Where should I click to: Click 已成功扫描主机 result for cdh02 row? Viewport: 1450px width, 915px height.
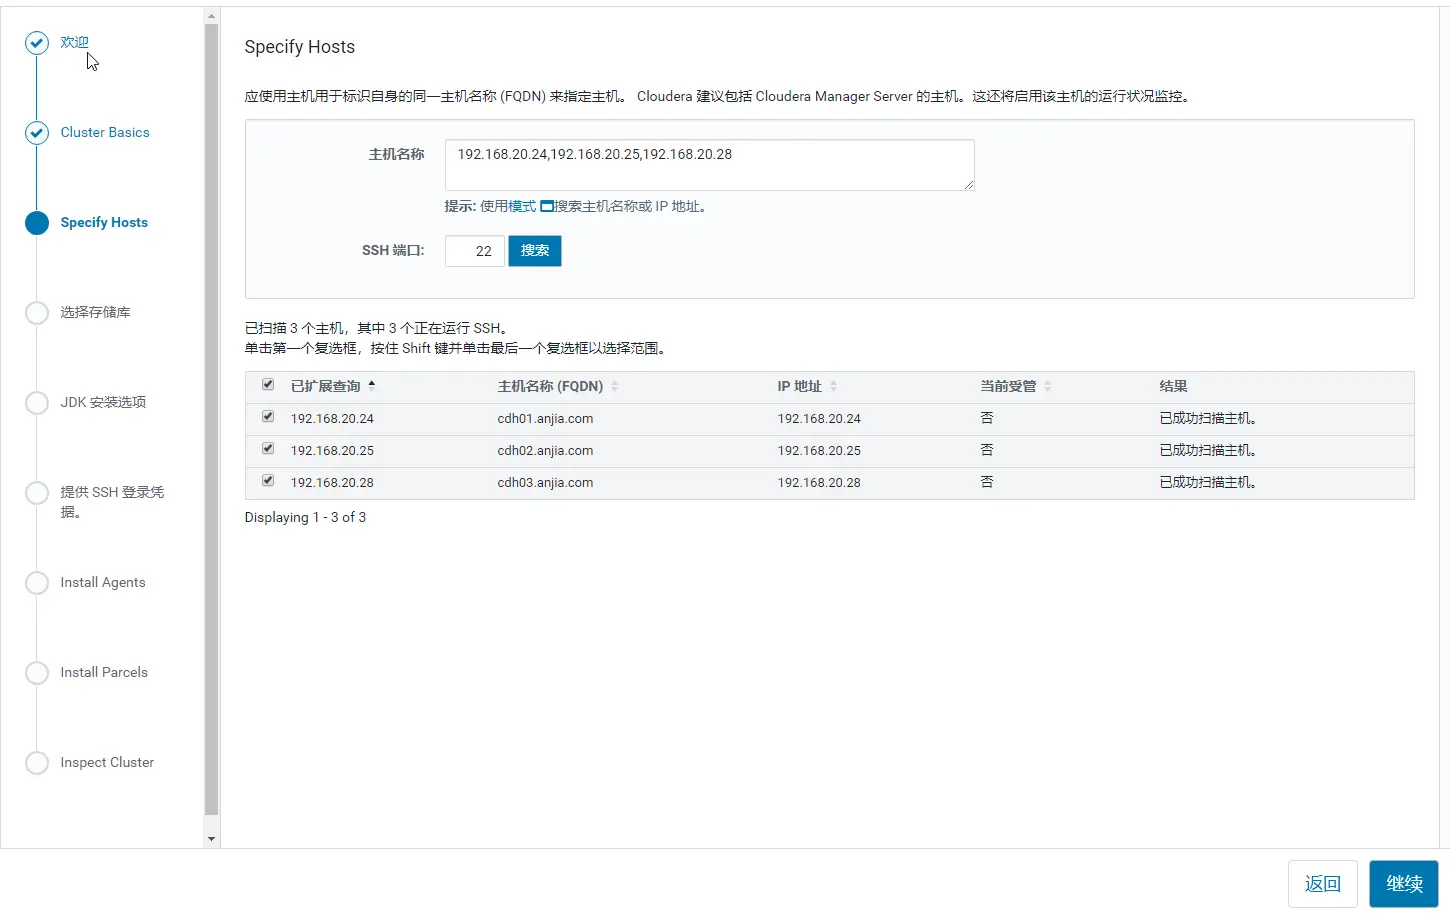click(x=1208, y=451)
